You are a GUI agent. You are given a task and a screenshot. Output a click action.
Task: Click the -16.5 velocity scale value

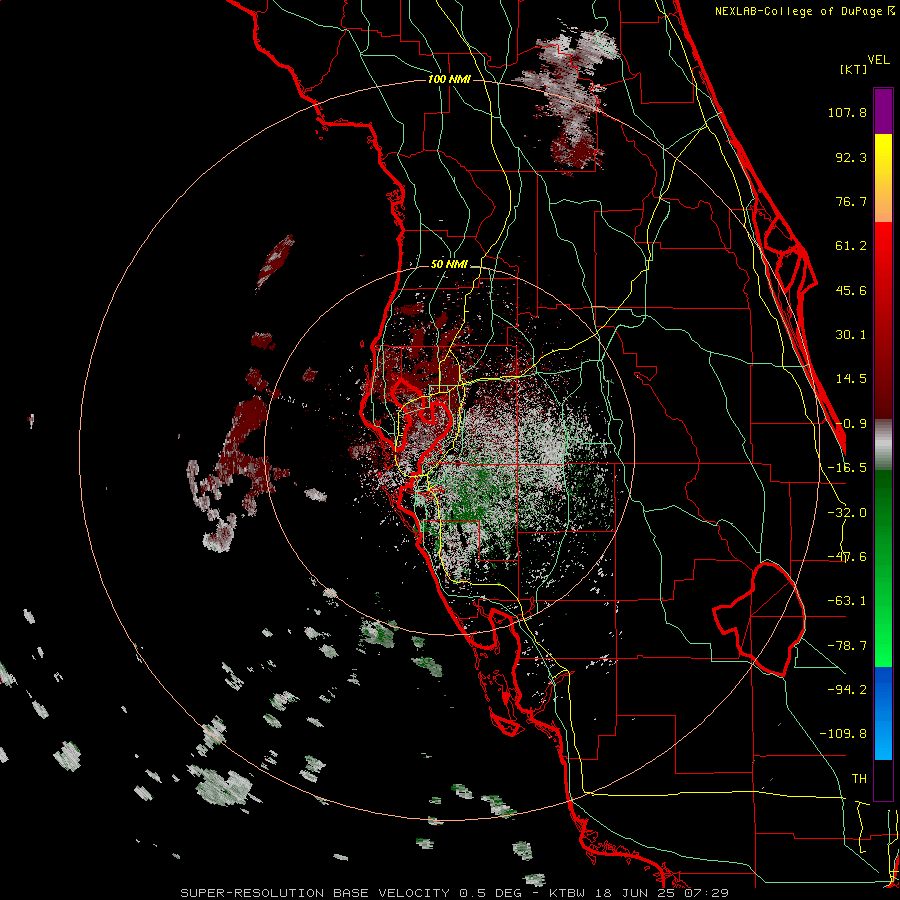[x=847, y=468]
